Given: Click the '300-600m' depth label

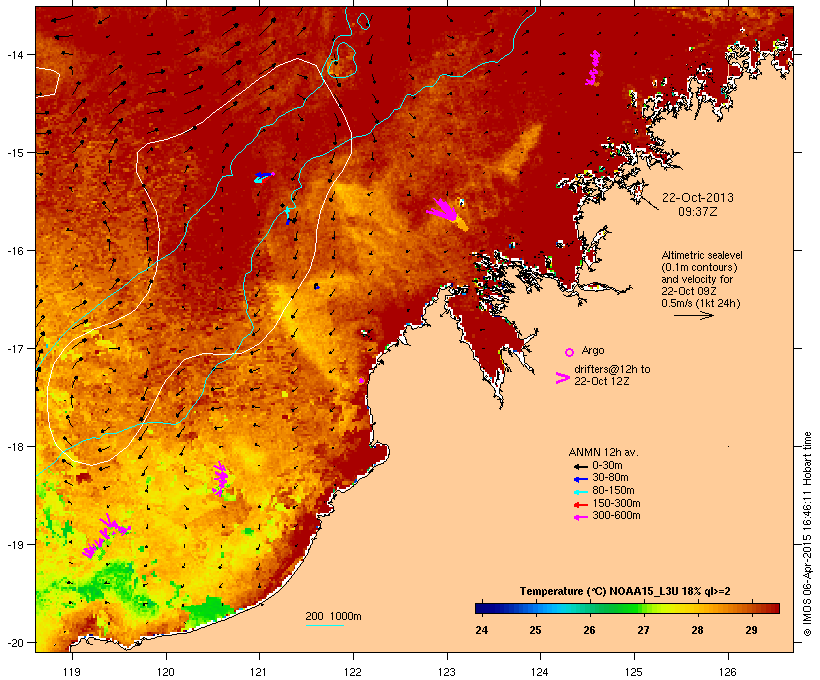Looking at the screenshot, I should tap(616, 515).
